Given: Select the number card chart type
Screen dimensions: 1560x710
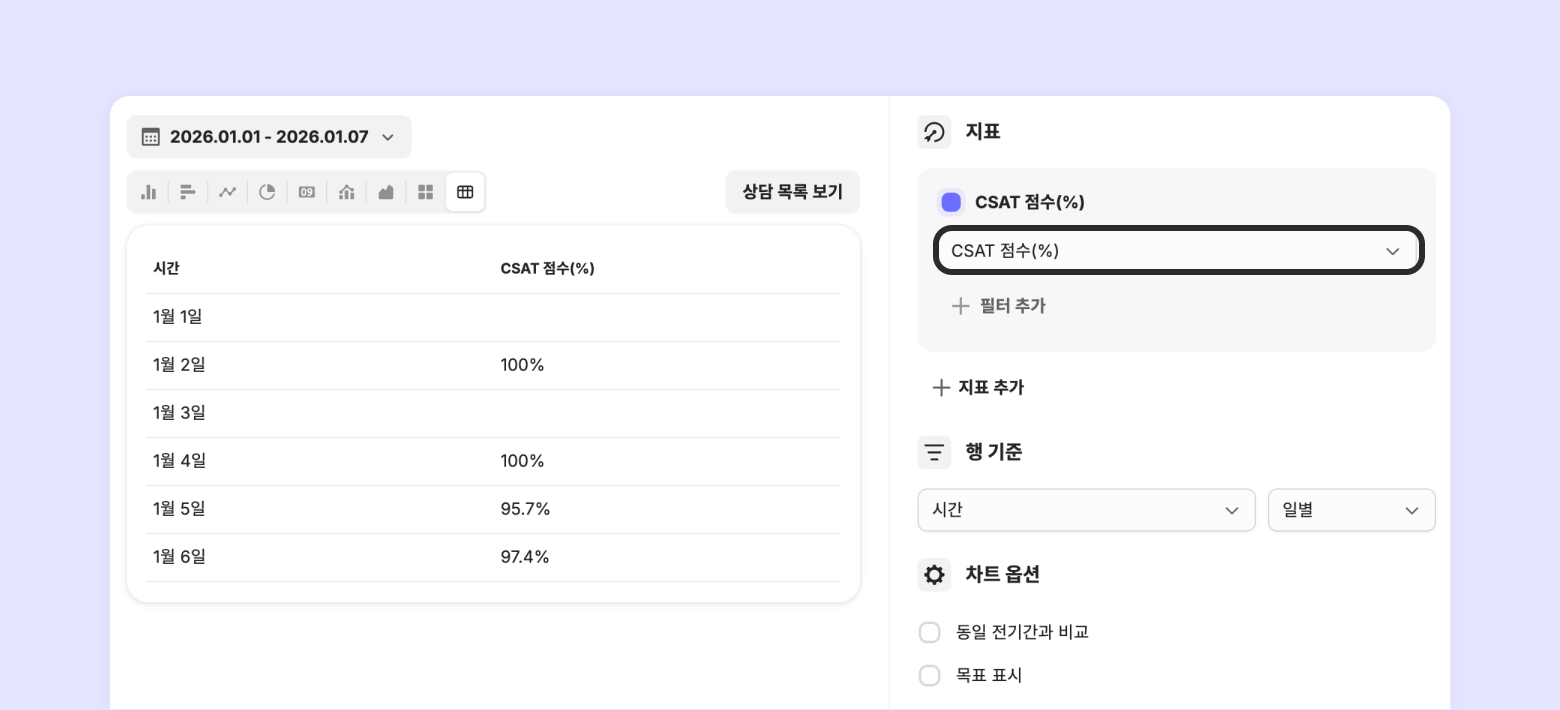Looking at the screenshot, I should pos(307,192).
